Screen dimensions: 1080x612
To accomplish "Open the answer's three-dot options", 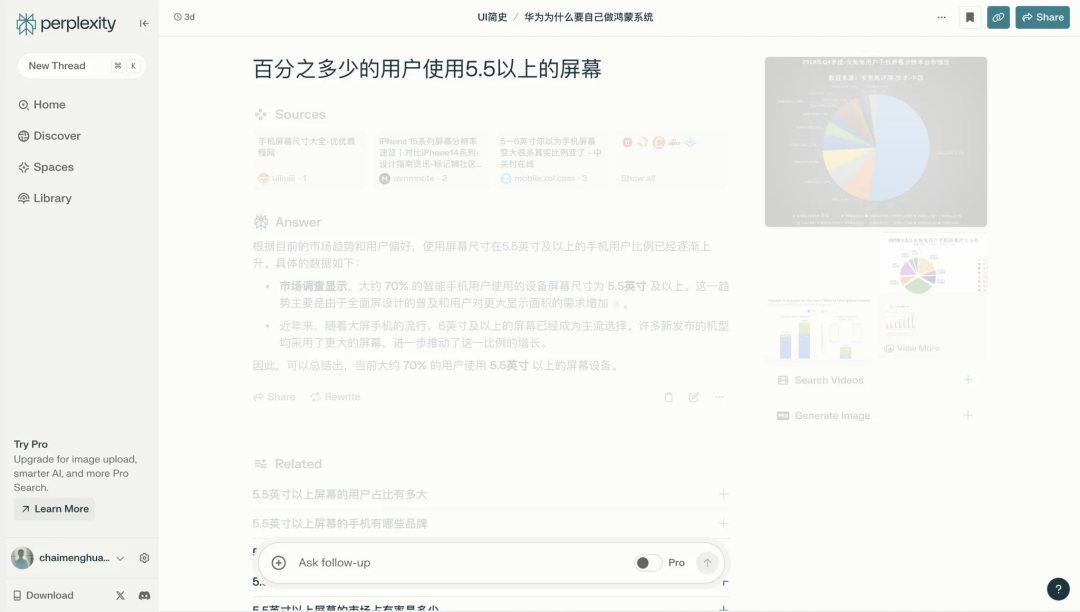I will [719, 397].
